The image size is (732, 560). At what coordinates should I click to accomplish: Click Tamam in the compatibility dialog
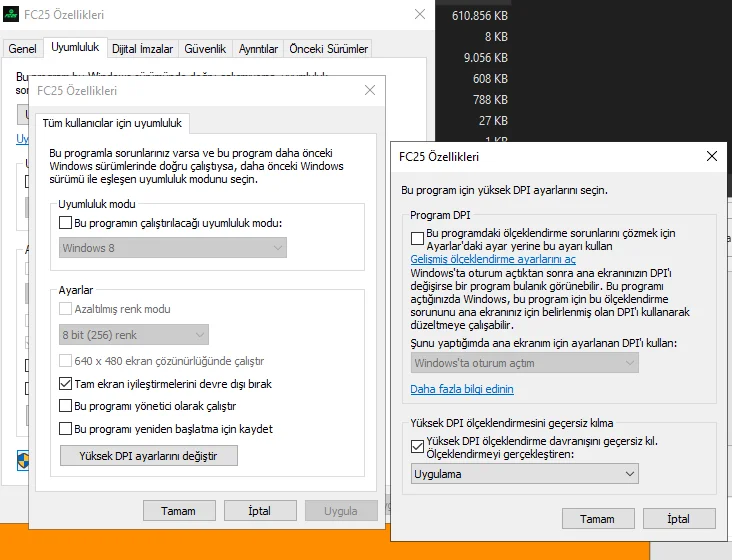[179, 511]
